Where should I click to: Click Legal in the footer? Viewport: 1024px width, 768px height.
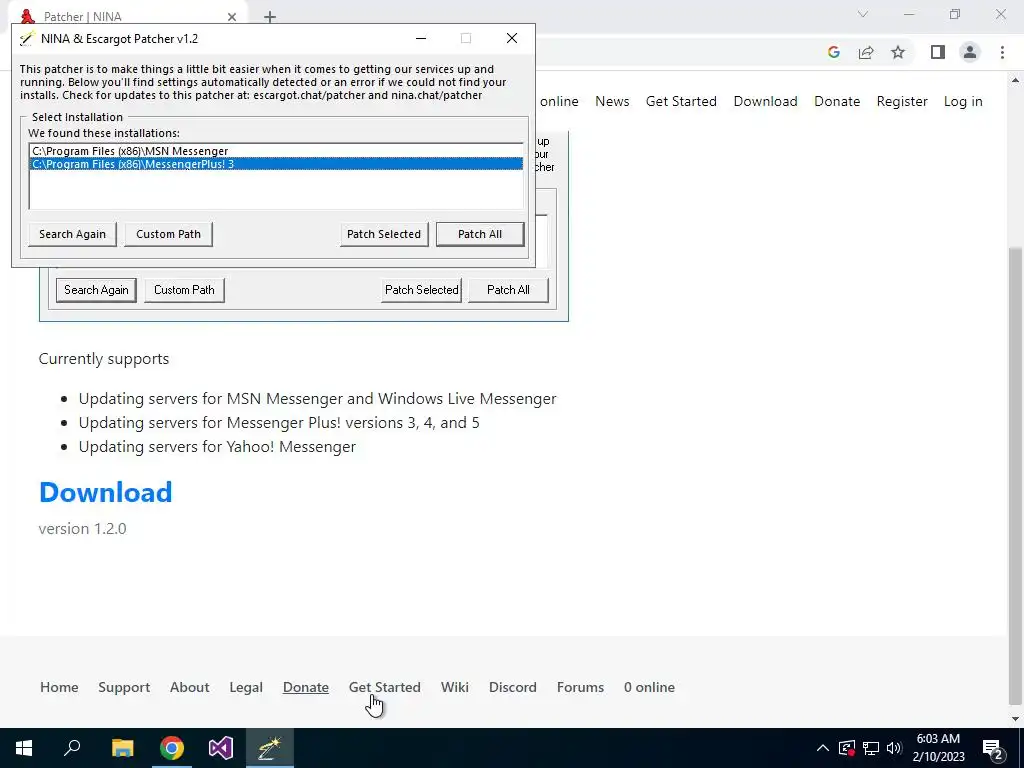click(246, 687)
